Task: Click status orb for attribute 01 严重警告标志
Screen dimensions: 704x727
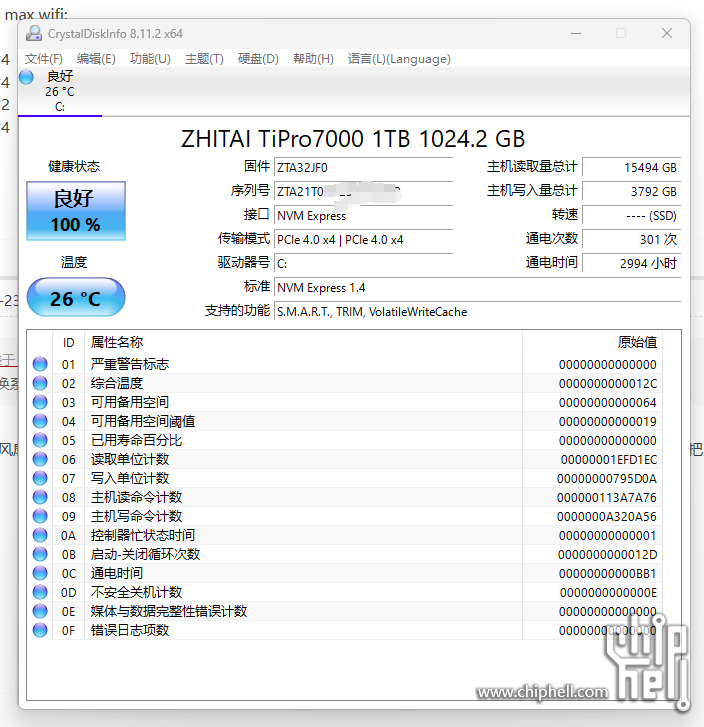Action: (40, 364)
